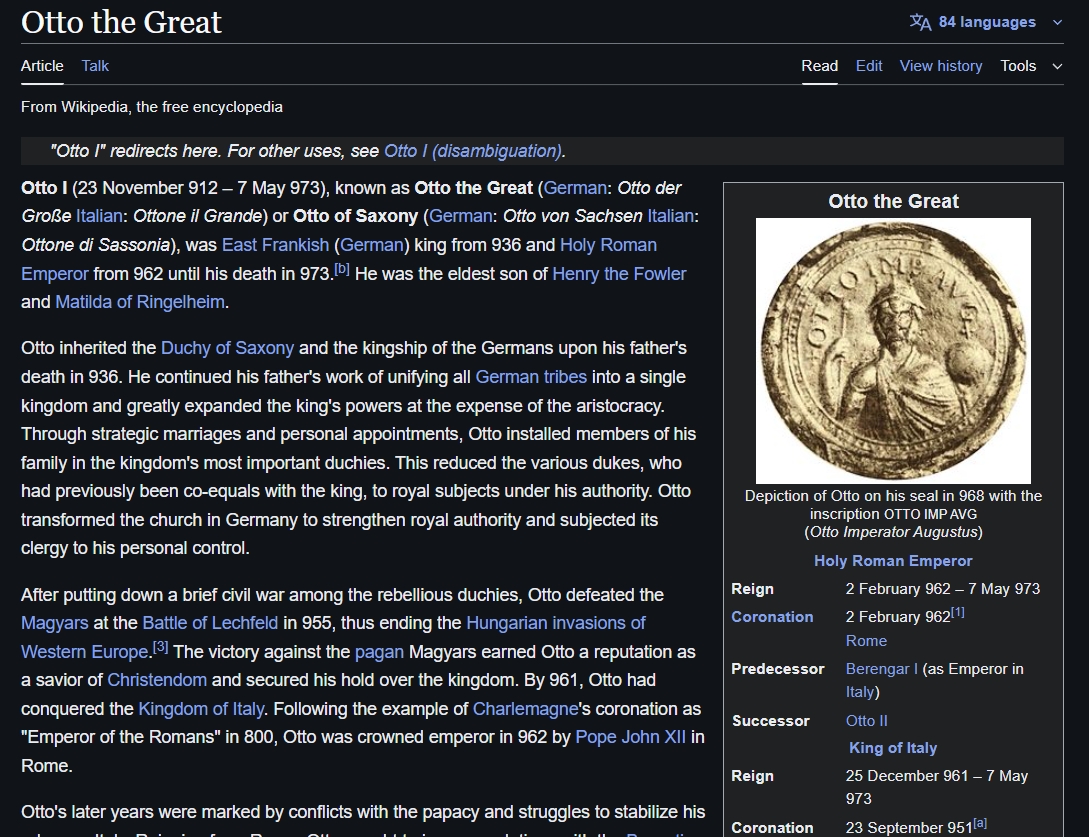Expand the languages chevron arrow
The image size is (1089, 837).
(x=1057, y=22)
